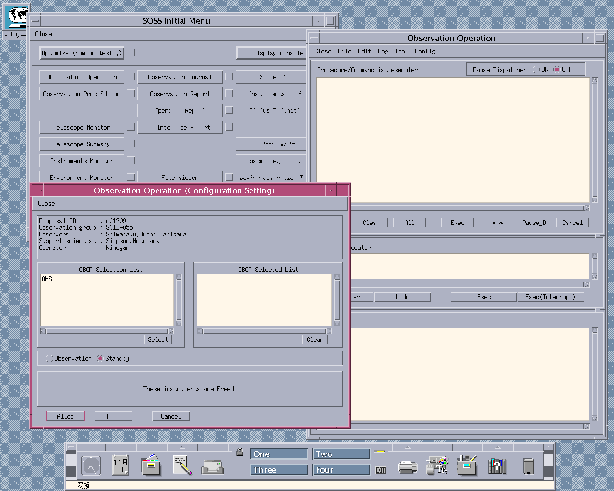The image size is (614, 491).
Task: Open the Help Manager bookshelf icon
Action: click(x=497, y=466)
